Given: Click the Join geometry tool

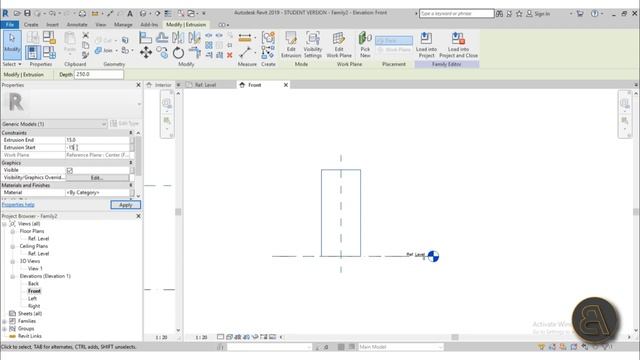Looking at the screenshot, I should pos(104,51).
